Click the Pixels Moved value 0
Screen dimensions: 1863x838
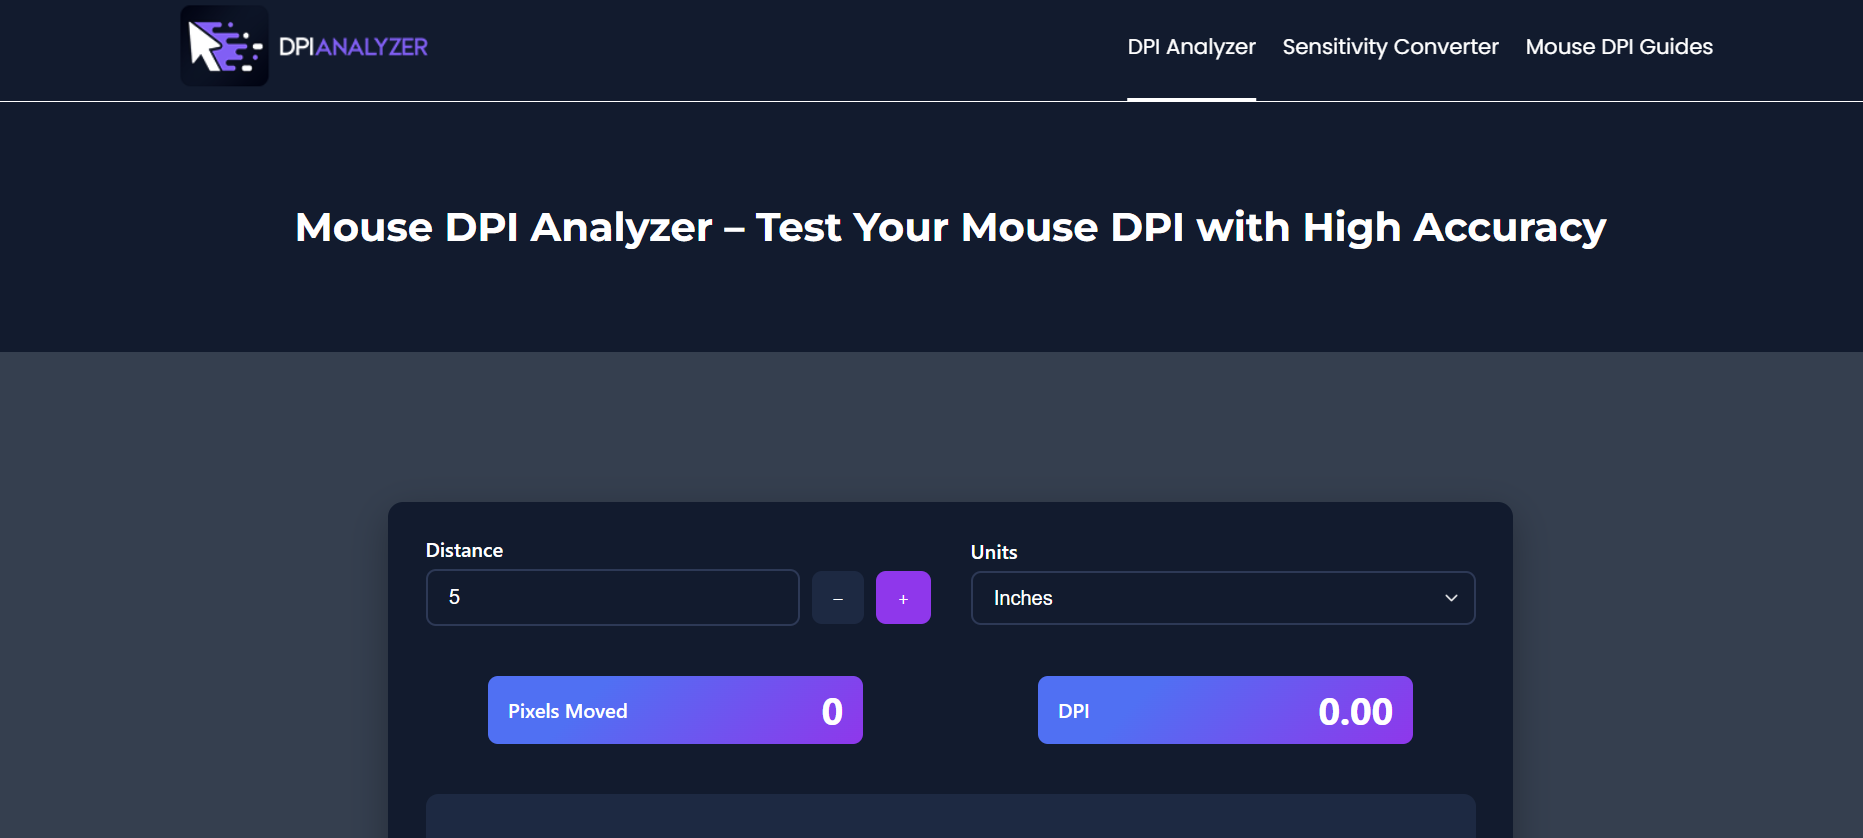[x=832, y=712]
